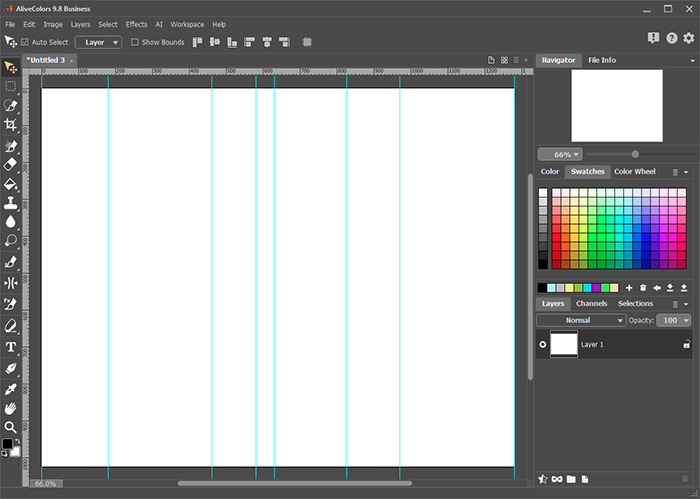Open the Select menu

pyautogui.click(x=108, y=25)
